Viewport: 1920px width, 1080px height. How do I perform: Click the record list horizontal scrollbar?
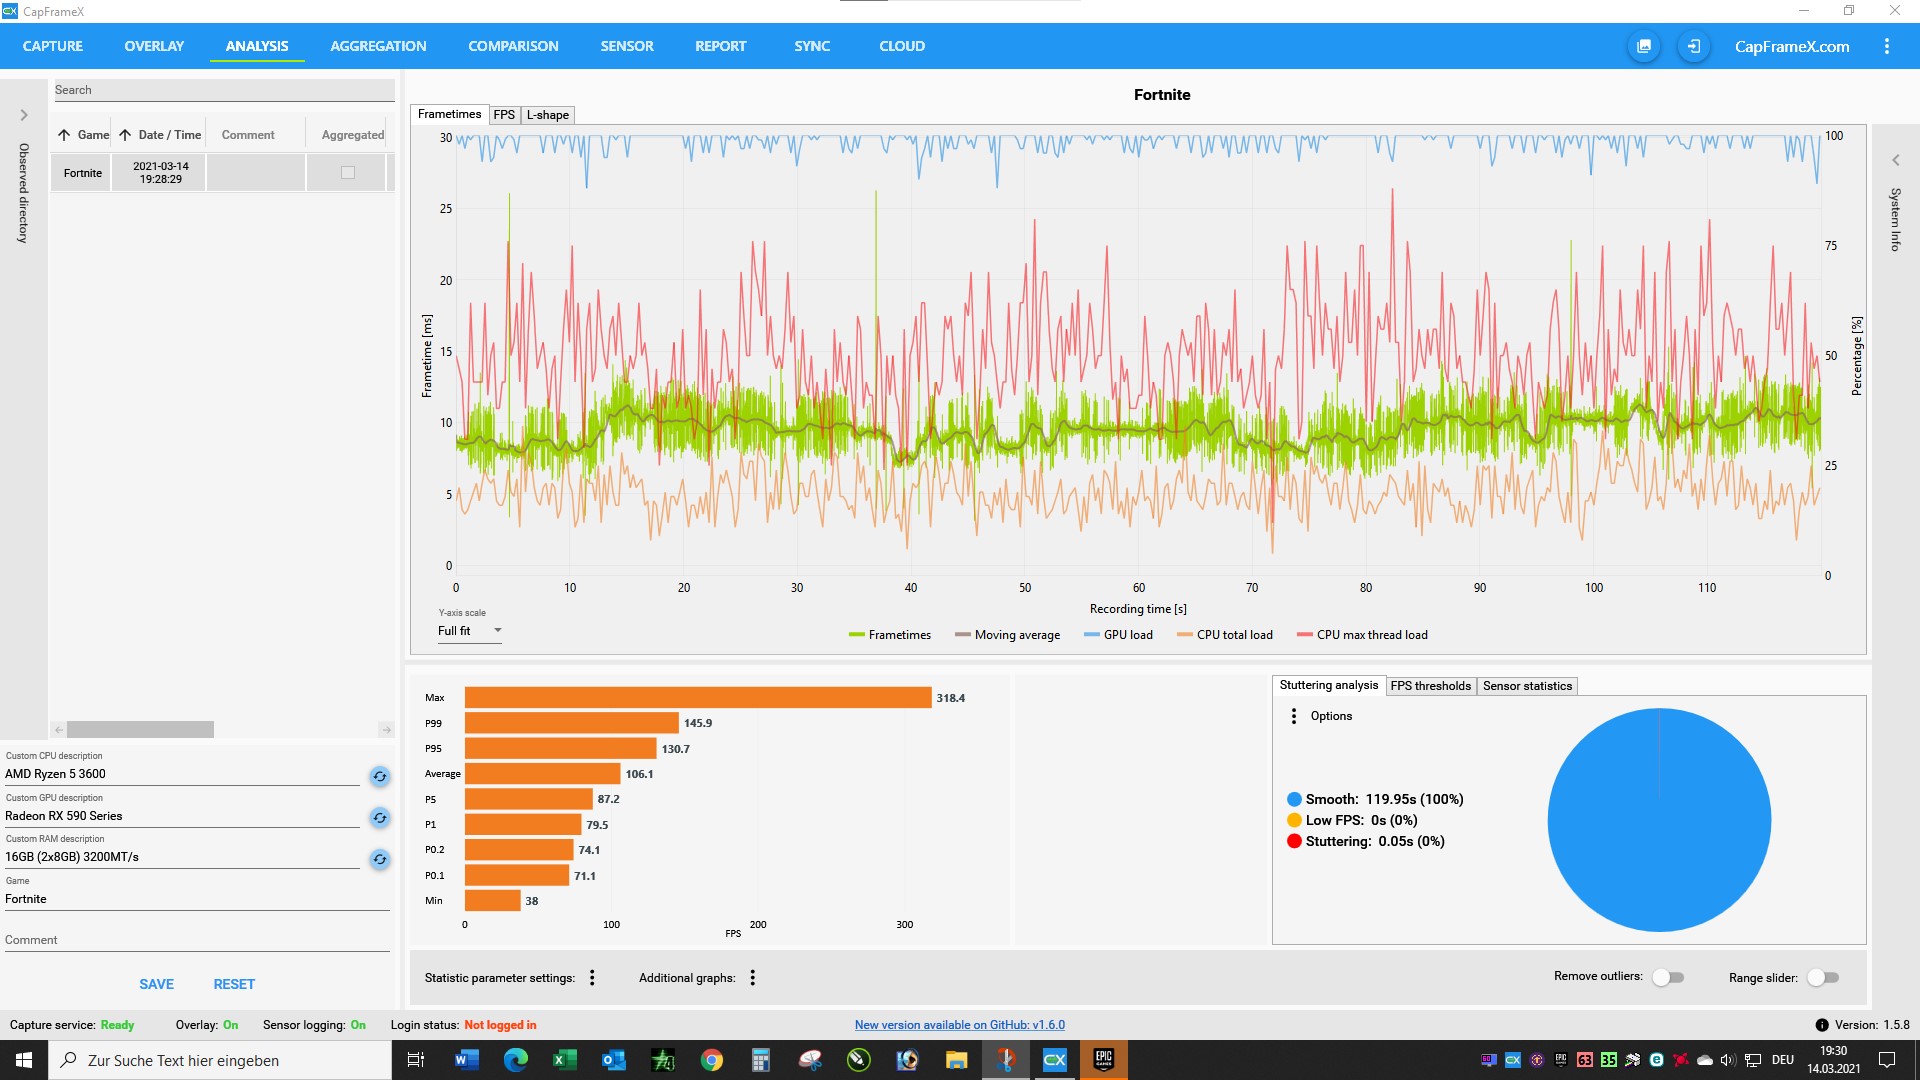(140, 730)
